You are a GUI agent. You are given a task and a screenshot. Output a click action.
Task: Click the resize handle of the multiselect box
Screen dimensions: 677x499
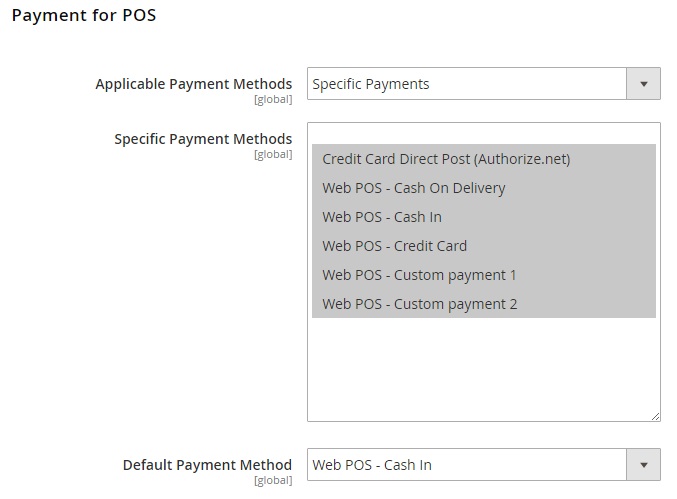coord(655,417)
